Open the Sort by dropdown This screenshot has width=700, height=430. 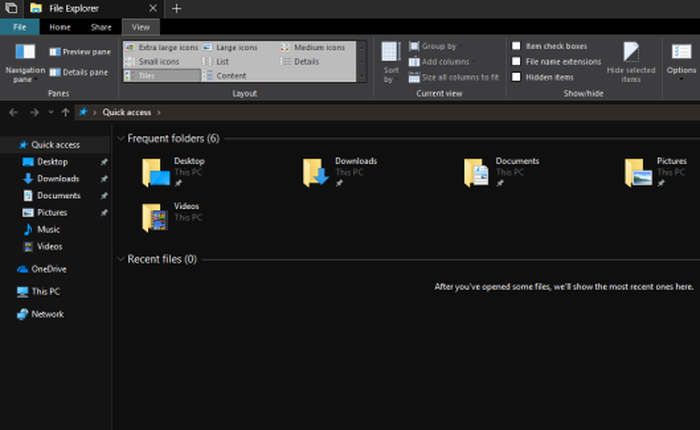[391, 63]
